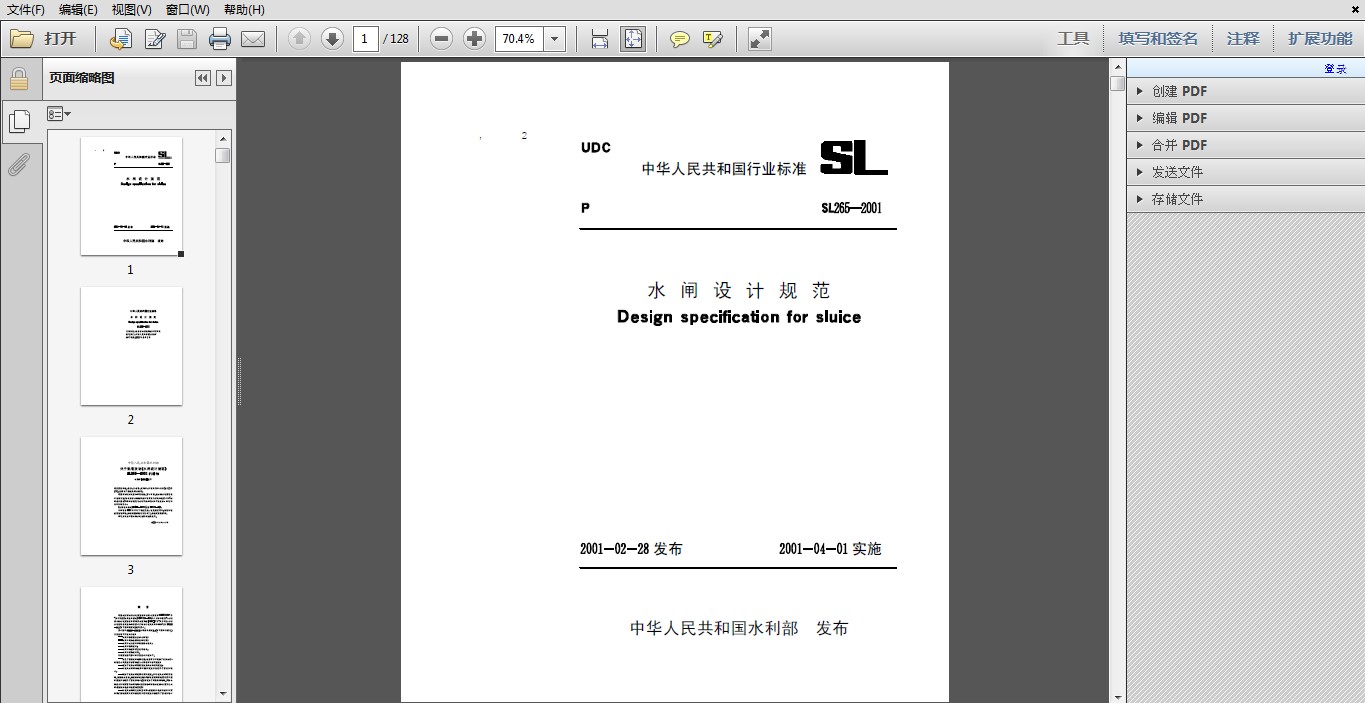Click the document scroll up arrow
Image resolution: width=1365 pixels, height=703 pixels.
click(1117, 66)
